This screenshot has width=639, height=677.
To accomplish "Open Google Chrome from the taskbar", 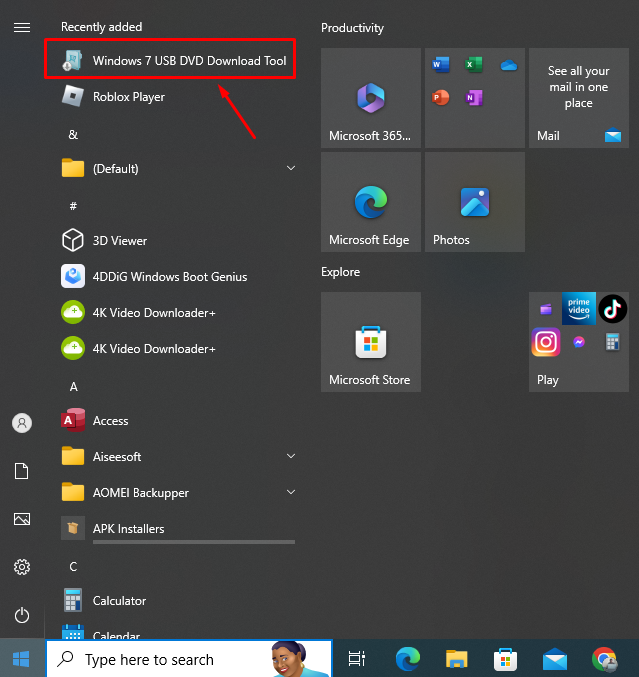I will 604,659.
